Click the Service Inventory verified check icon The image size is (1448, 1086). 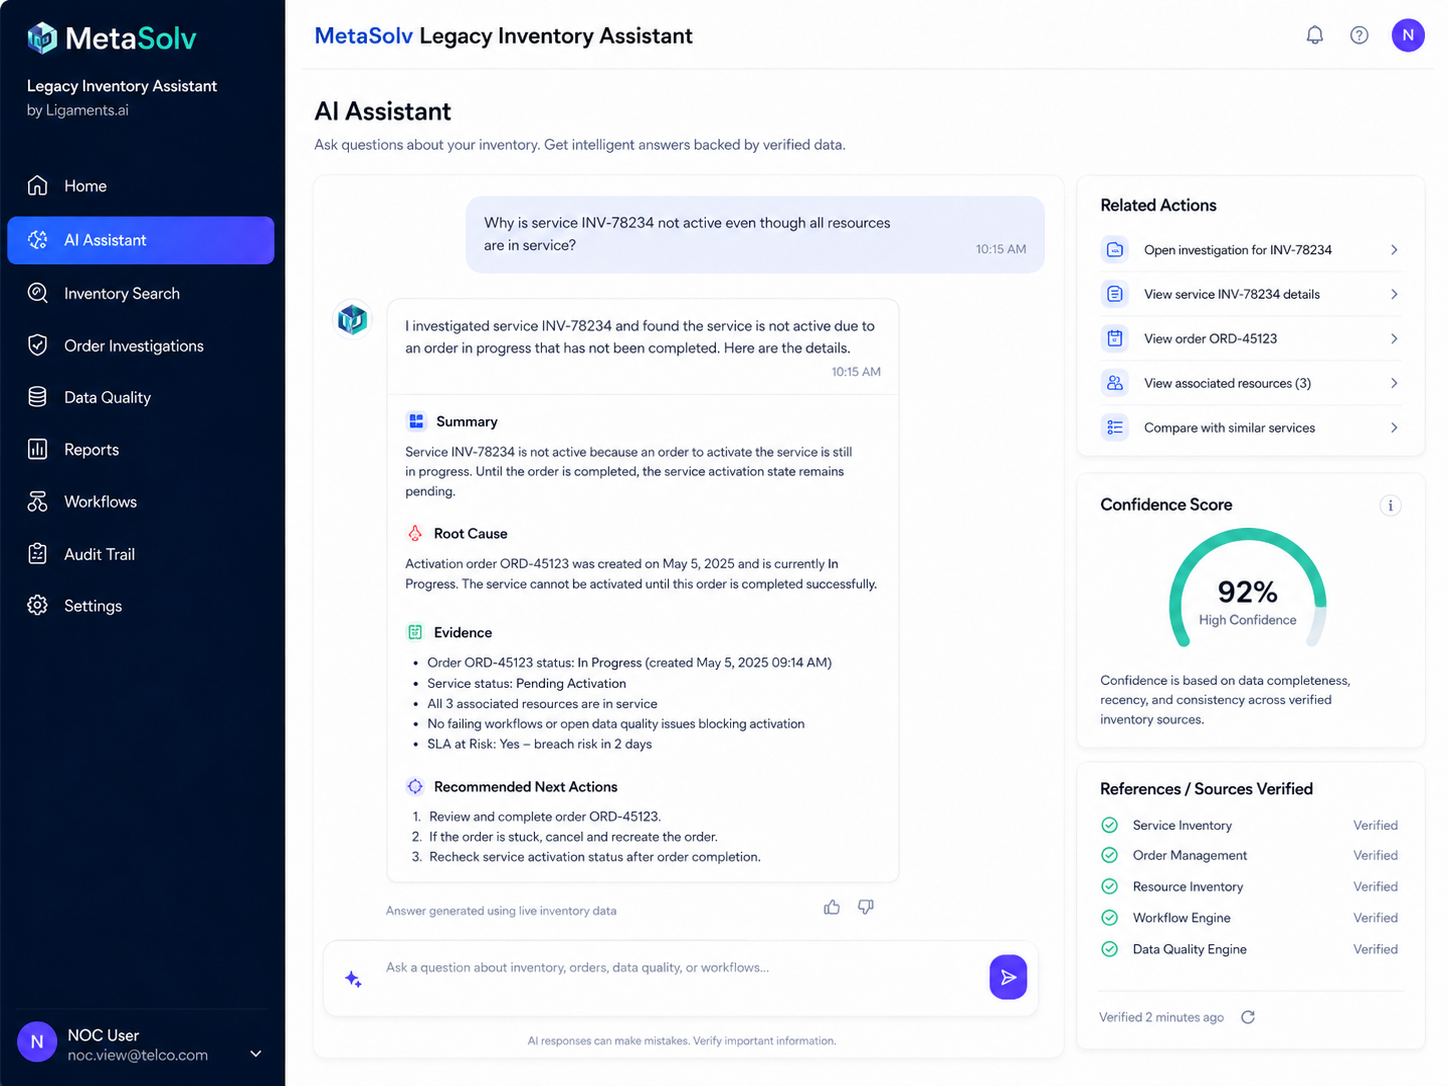[x=1109, y=825]
